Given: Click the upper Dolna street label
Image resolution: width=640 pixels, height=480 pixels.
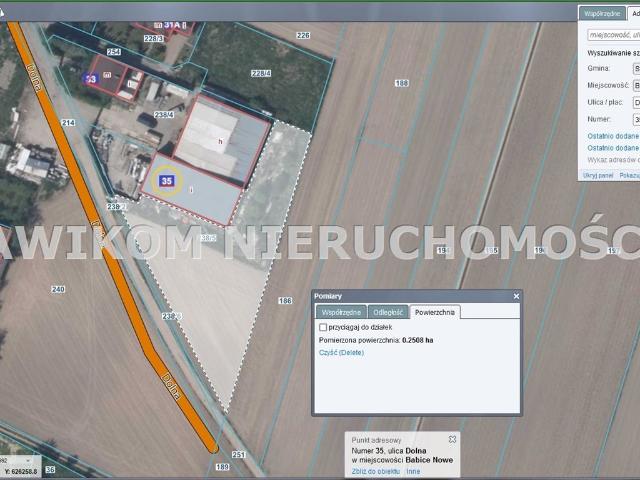Looking at the screenshot, I should tap(34, 78).
